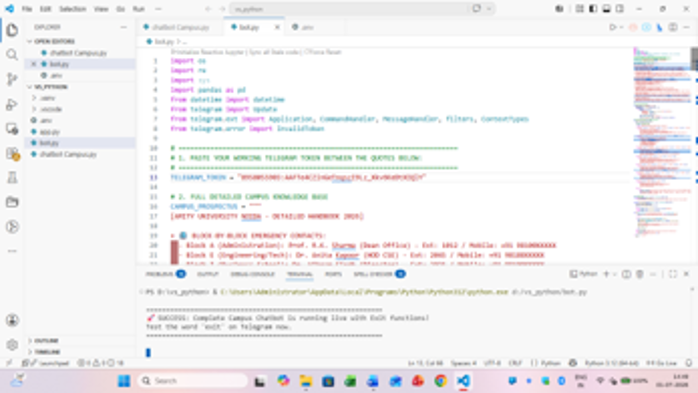Screen dimensions: 698x393
Task: Open the Remote Explorer view
Action: click(12, 129)
